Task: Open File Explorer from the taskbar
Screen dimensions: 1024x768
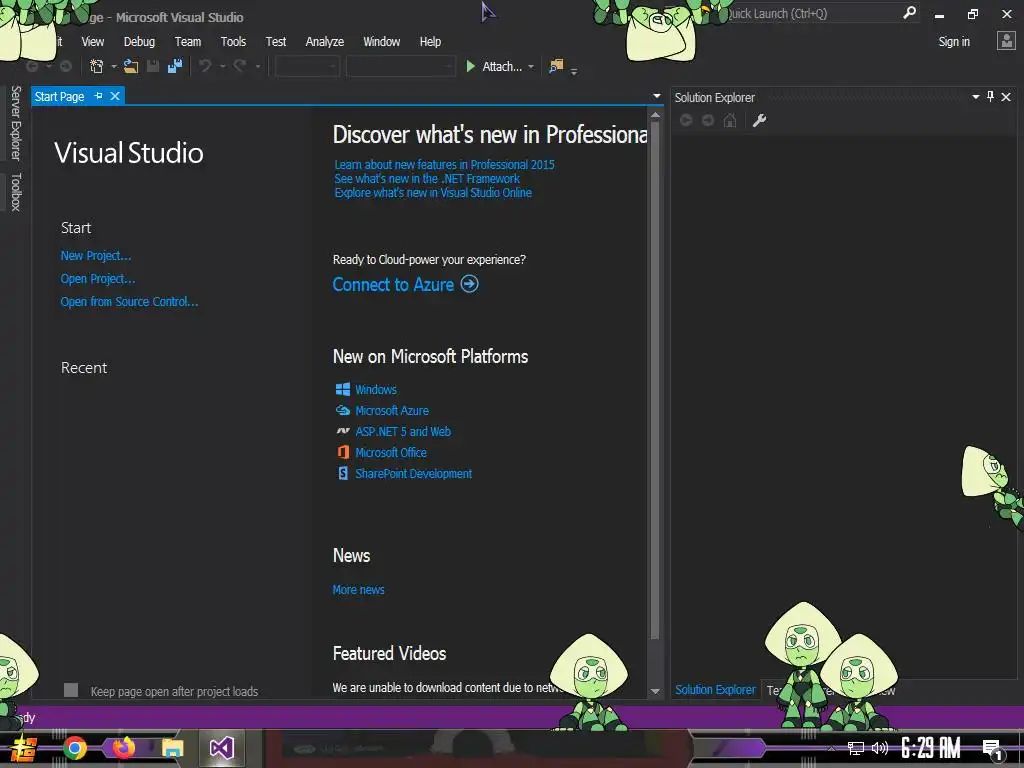Action: point(172,748)
